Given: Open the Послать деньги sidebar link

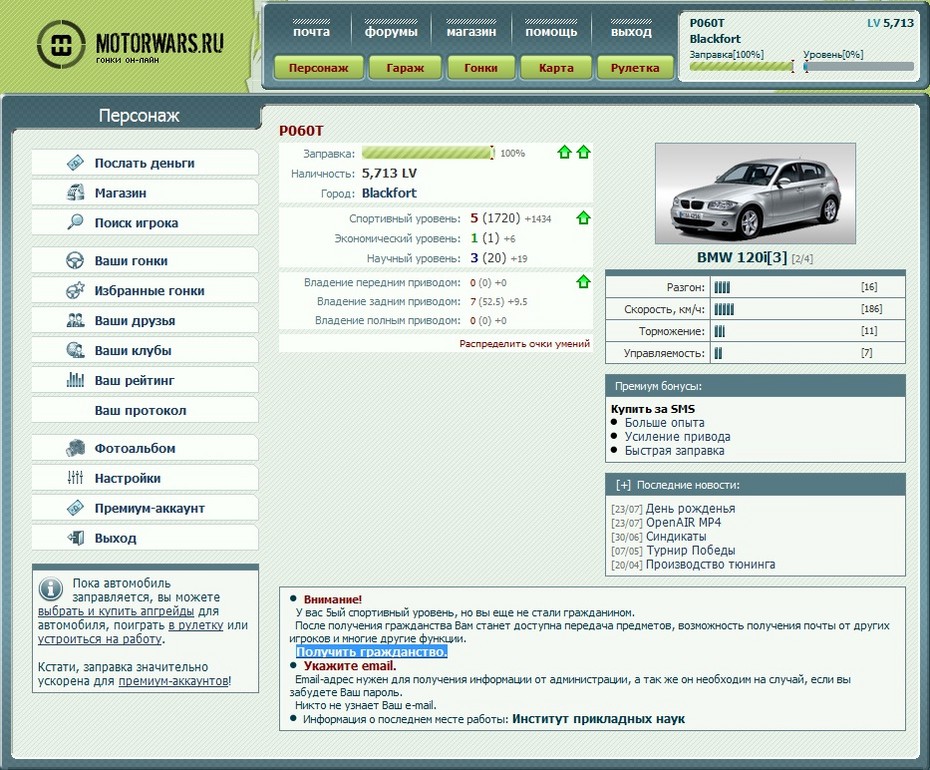Looking at the screenshot, I should pyautogui.click(x=145, y=163).
